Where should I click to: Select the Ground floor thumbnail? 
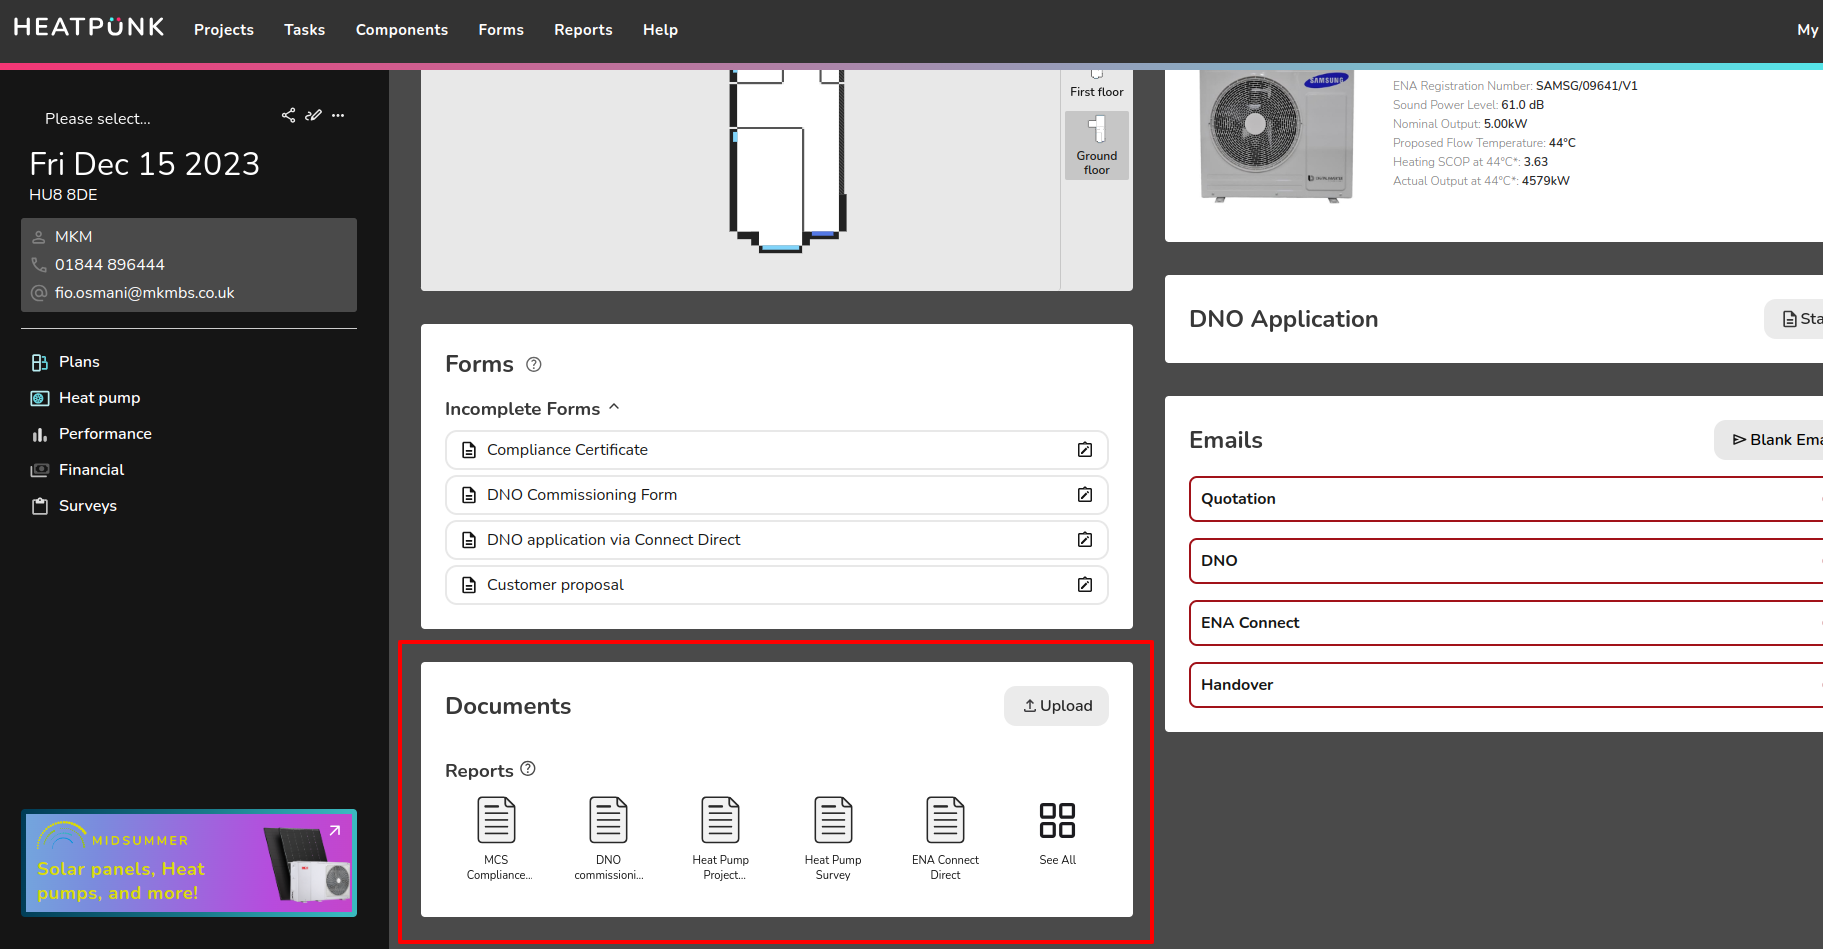point(1097,145)
